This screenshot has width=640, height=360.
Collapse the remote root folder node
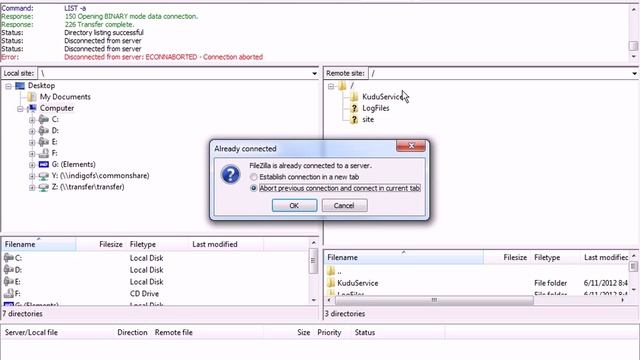coord(331,86)
